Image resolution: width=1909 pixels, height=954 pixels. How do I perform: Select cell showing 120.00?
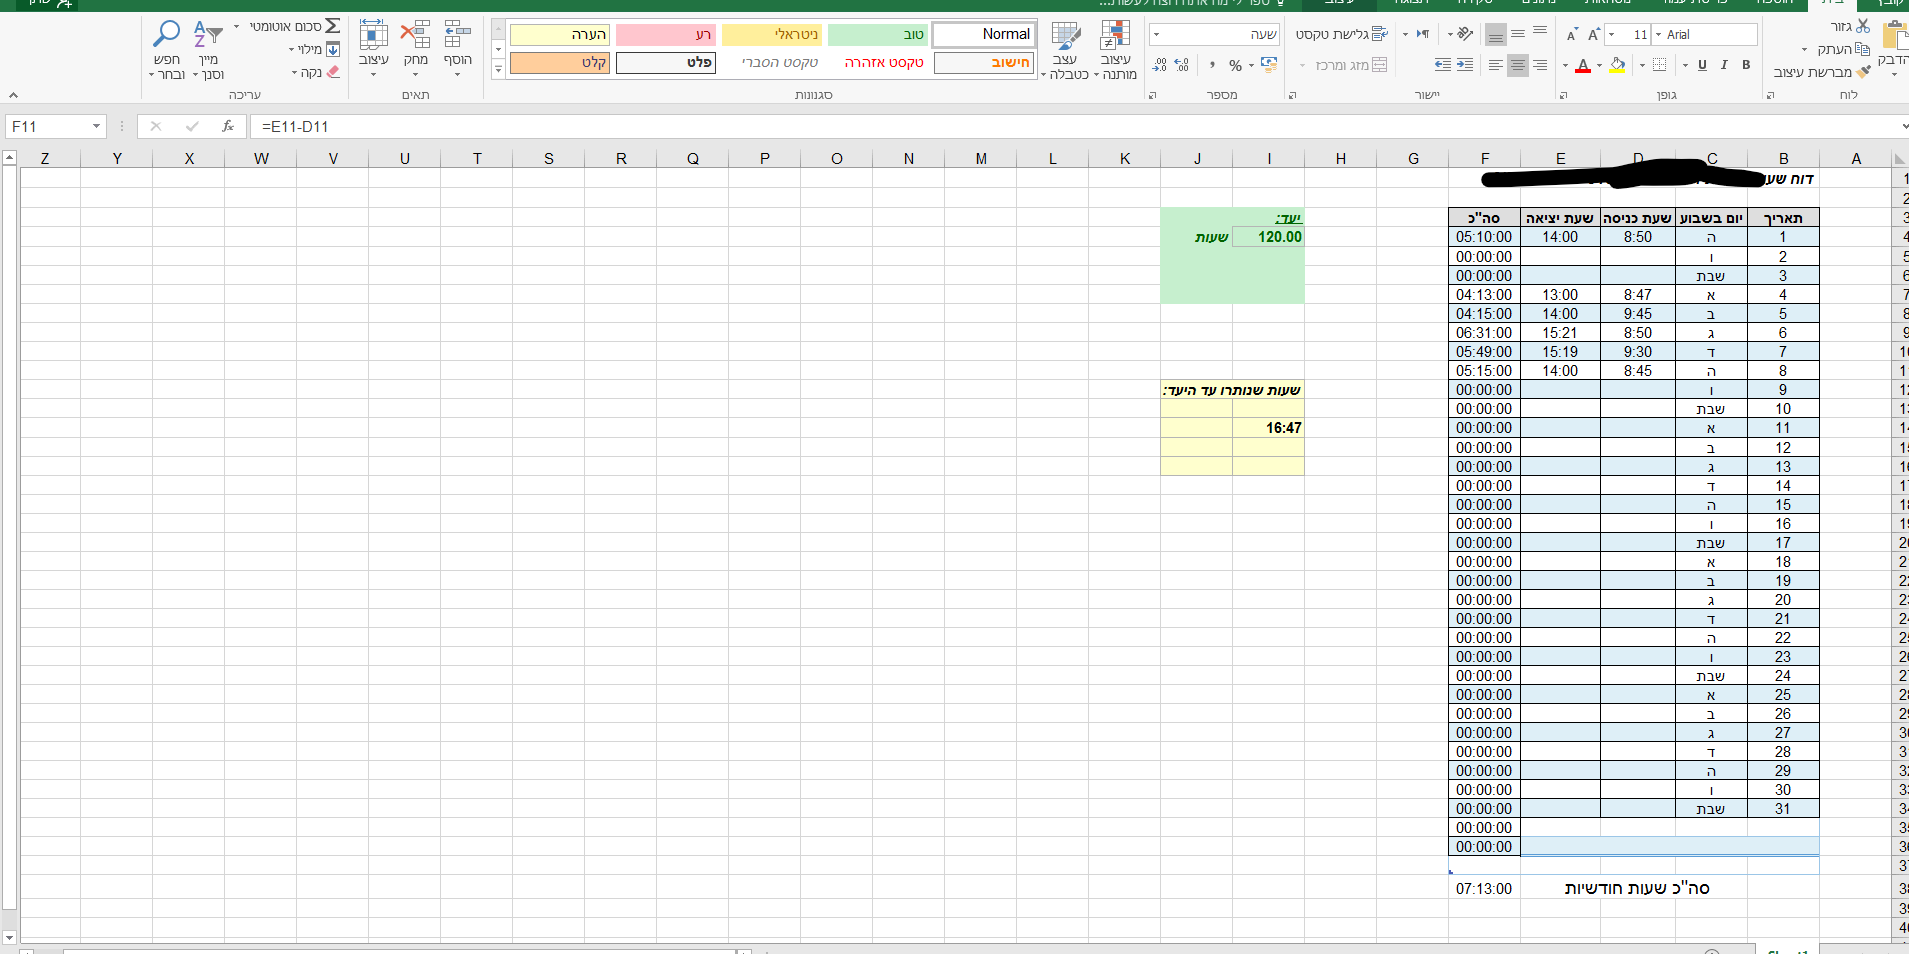1268,237
